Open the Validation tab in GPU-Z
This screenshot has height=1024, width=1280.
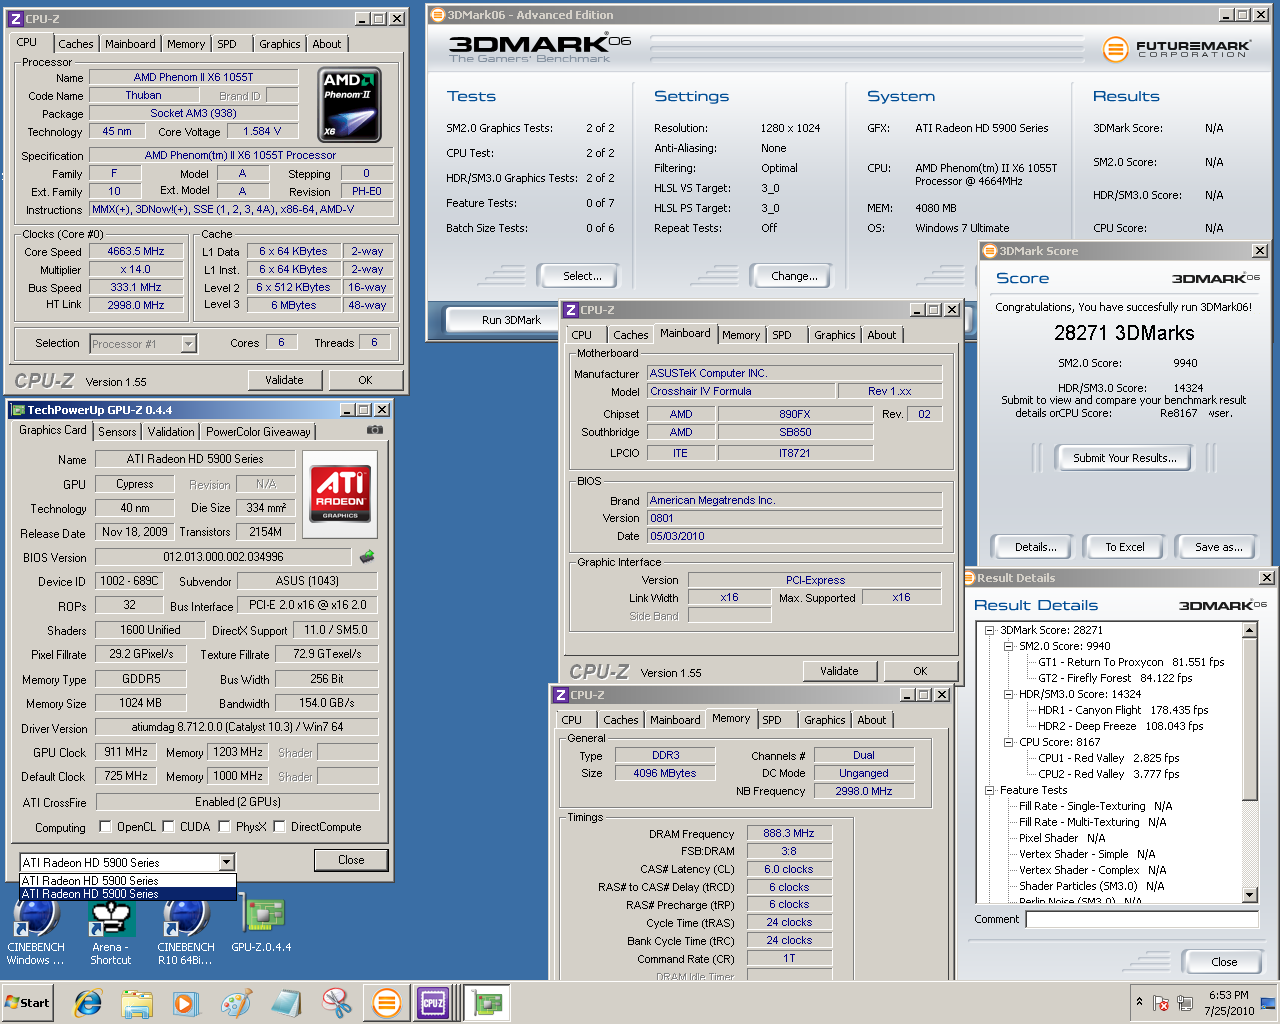pos(171,432)
